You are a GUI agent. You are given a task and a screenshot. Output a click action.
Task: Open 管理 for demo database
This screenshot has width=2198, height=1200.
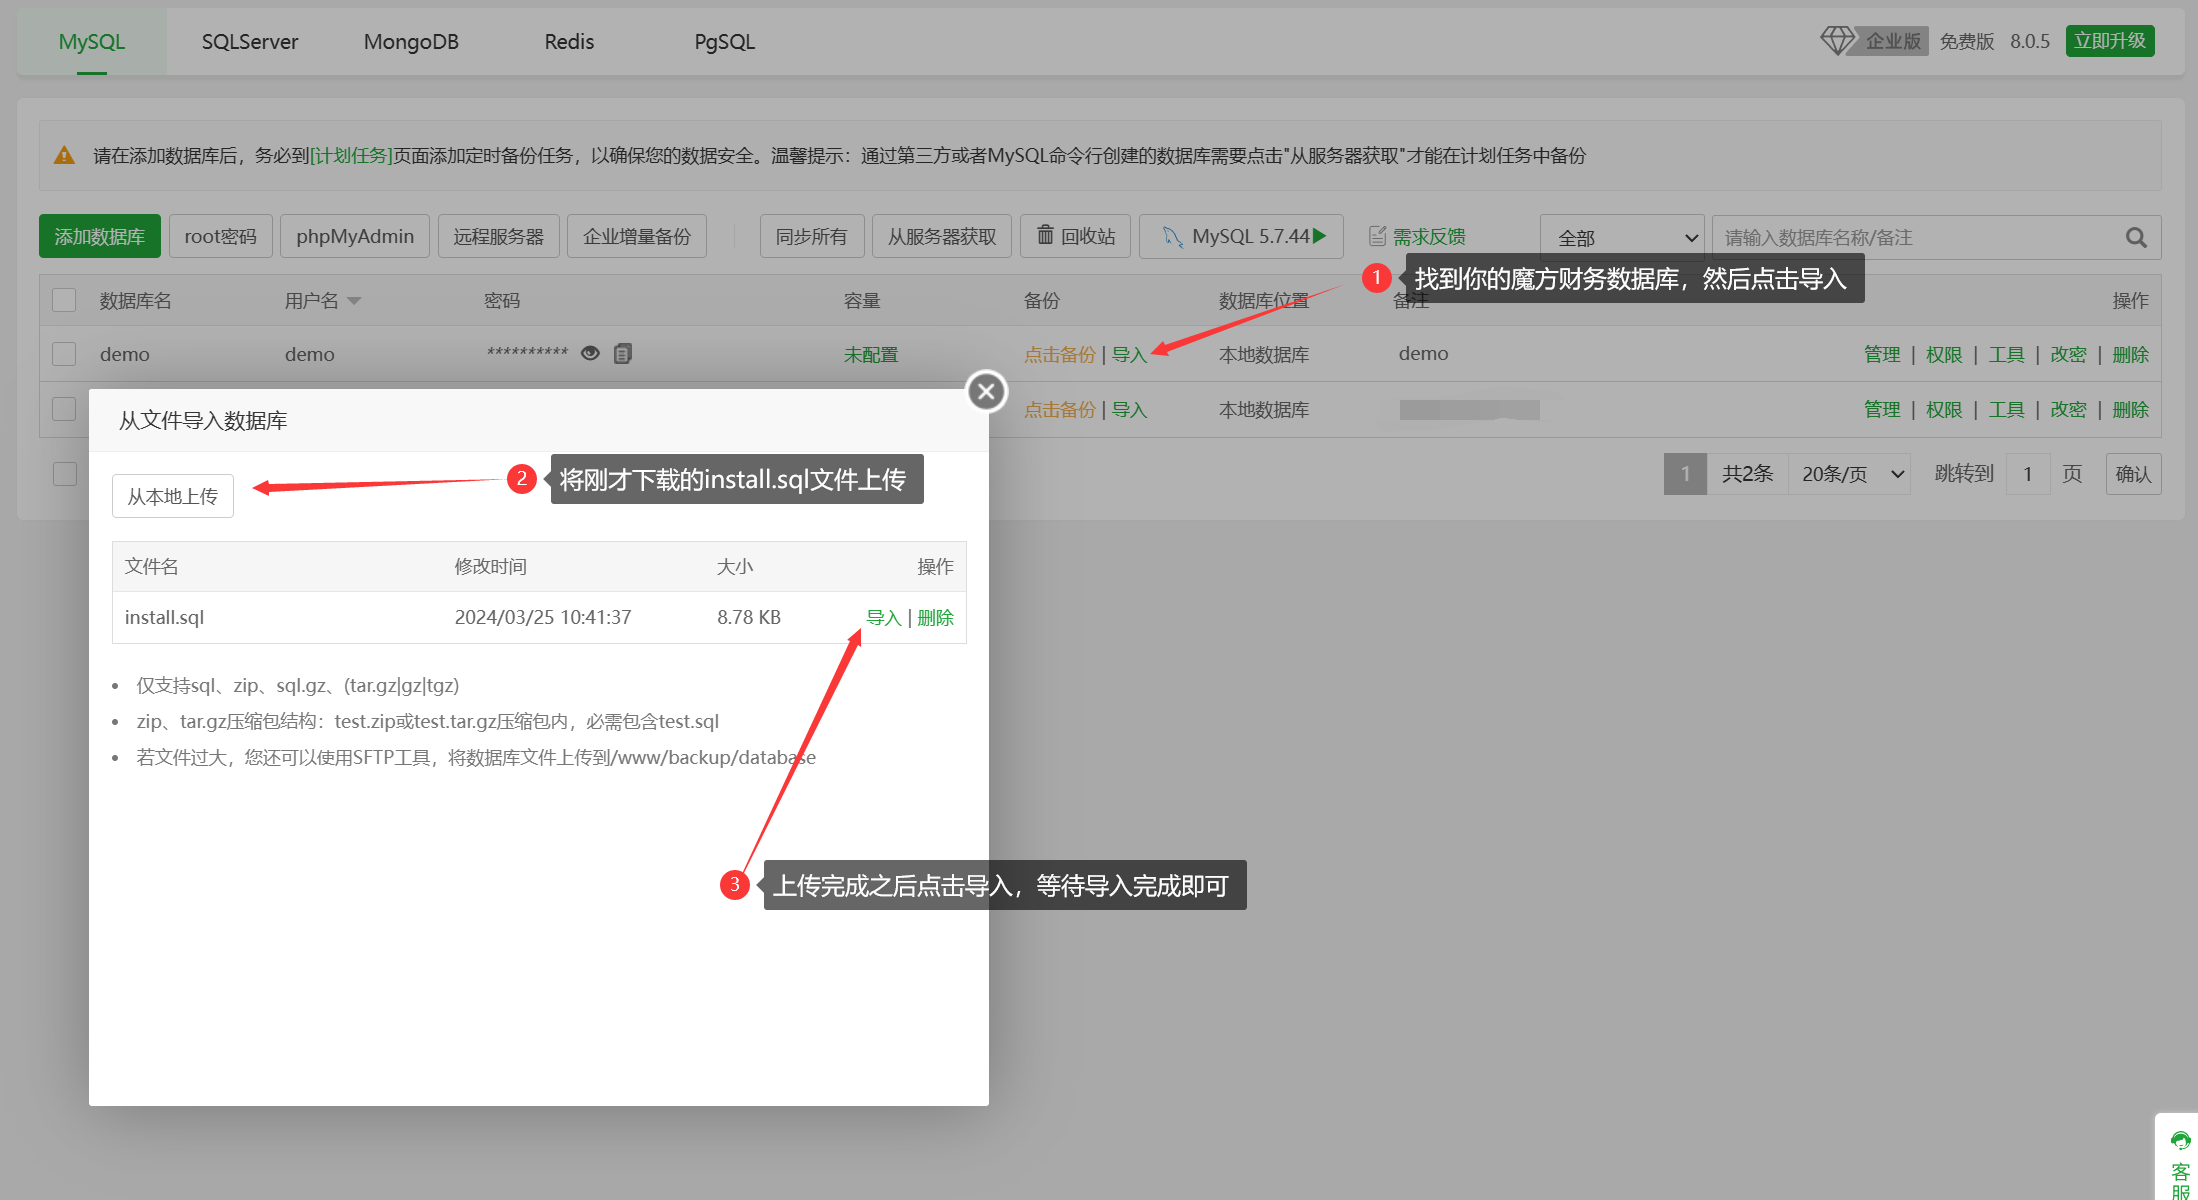[1882, 354]
